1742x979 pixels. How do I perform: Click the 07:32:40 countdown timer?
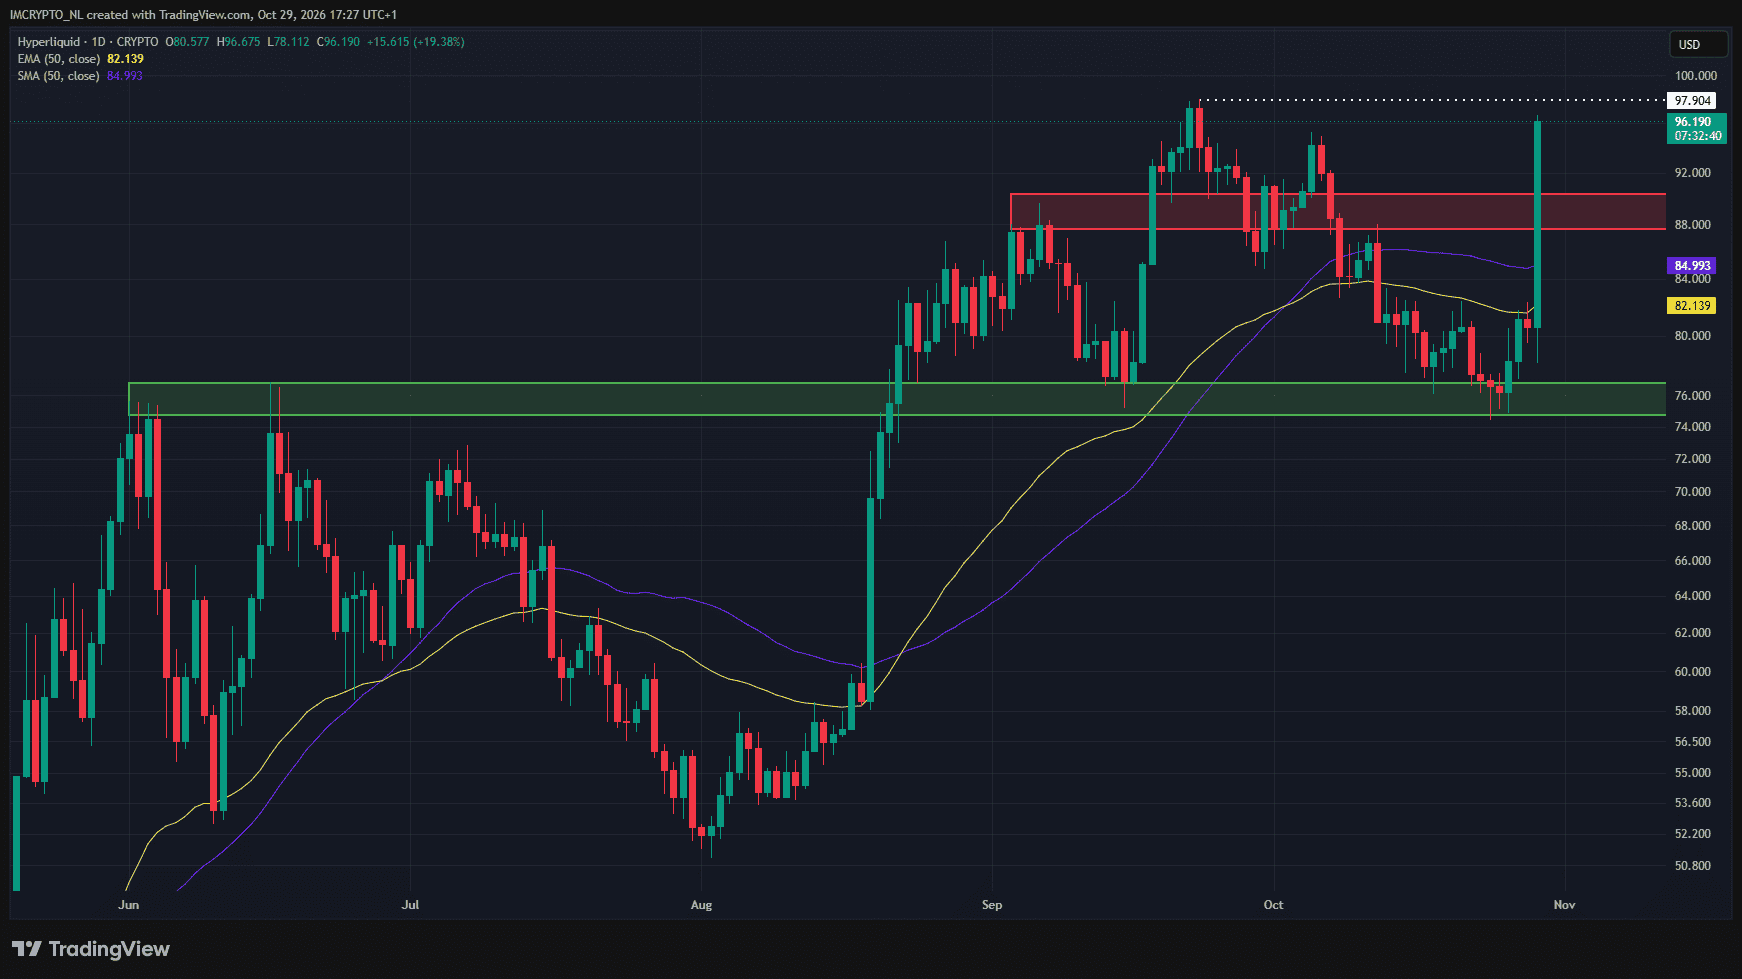click(x=1698, y=136)
